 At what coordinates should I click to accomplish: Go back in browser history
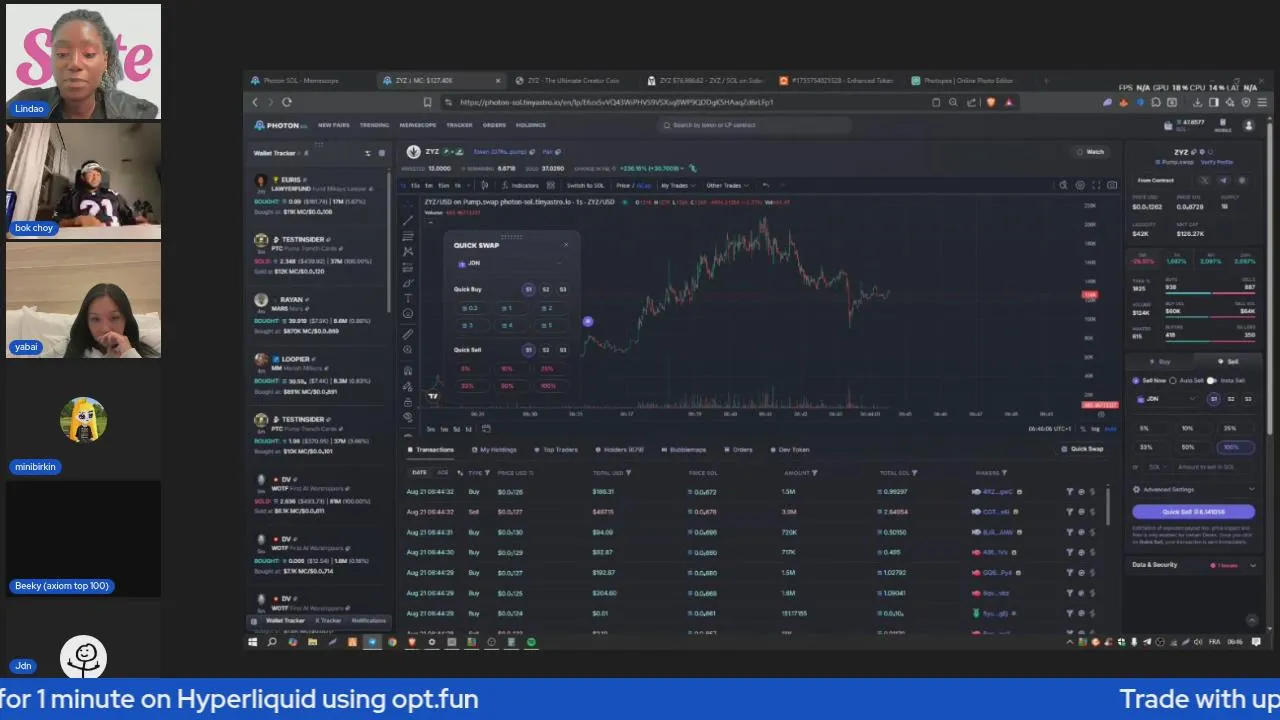pos(255,102)
